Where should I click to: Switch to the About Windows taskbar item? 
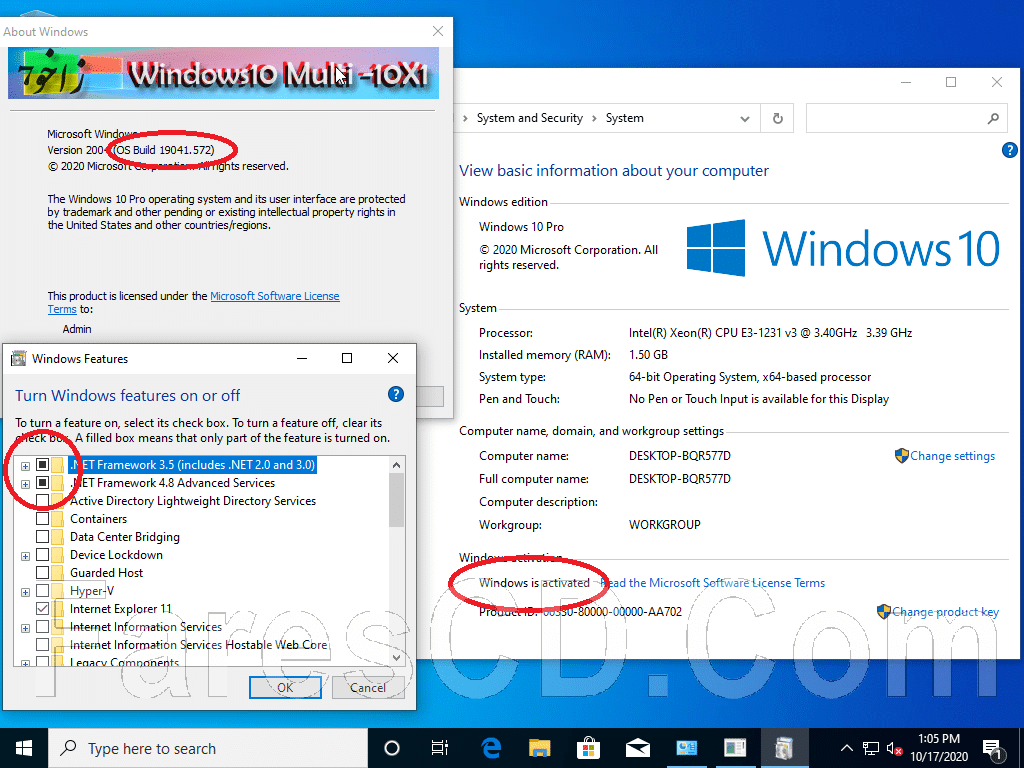tap(735, 748)
